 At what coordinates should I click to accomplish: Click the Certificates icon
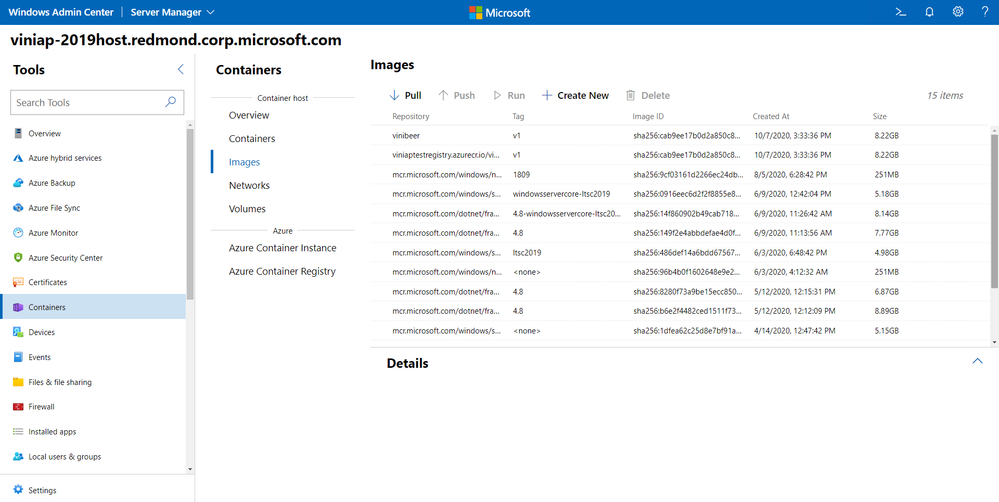click(x=18, y=282)
